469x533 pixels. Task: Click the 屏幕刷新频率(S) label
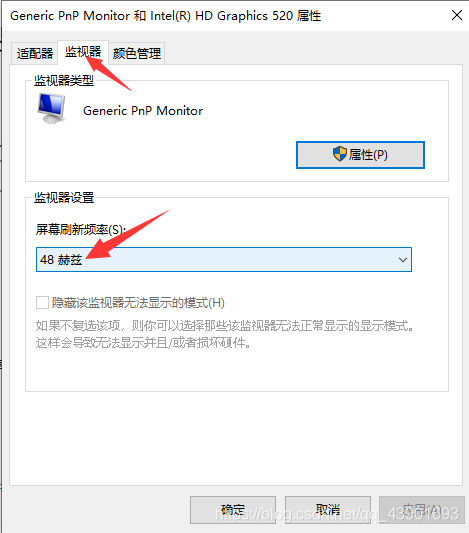(81, 230)
